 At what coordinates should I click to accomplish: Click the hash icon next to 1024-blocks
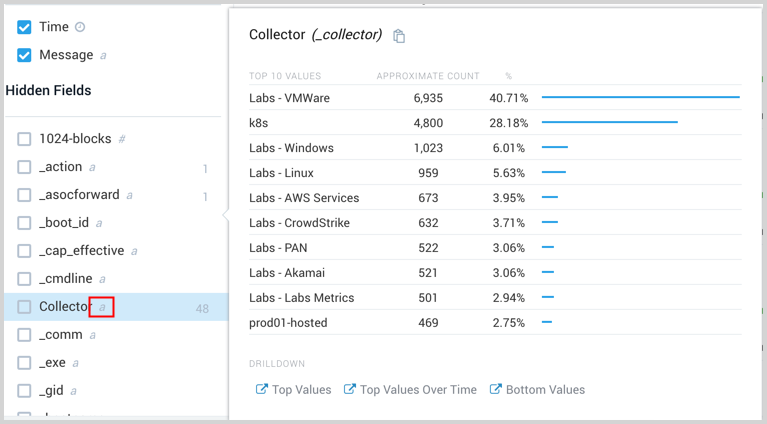(122, 139)
